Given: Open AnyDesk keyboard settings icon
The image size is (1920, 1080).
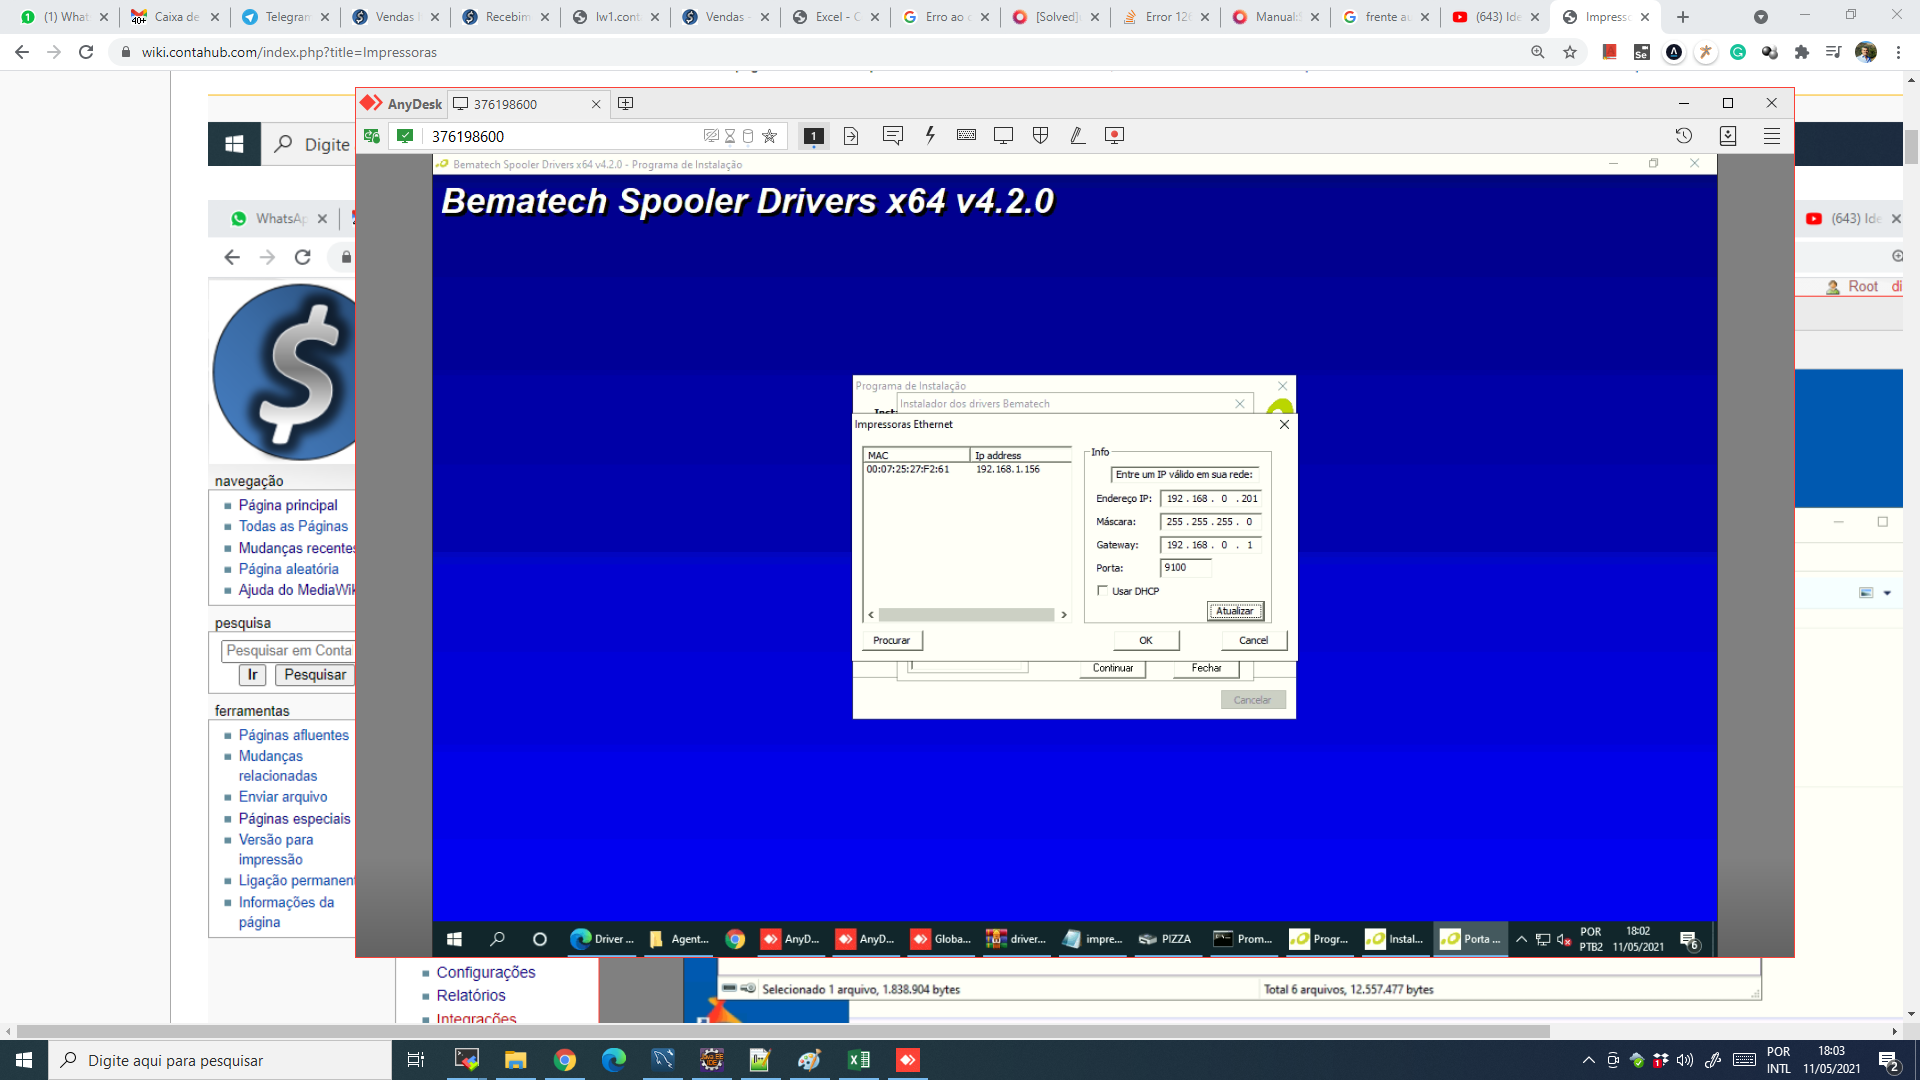Looking at the screenshot, I should coord(966,135).
